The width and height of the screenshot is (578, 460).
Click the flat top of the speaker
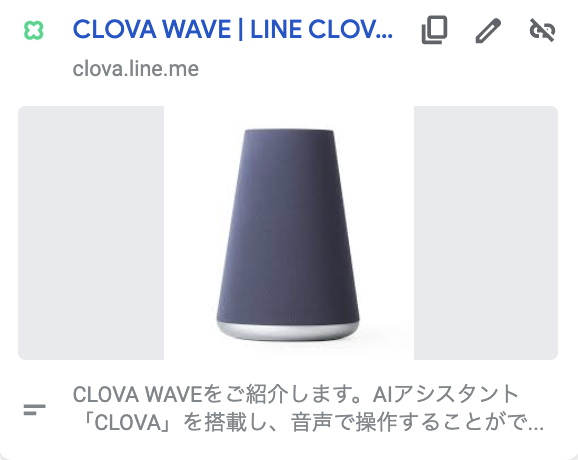click(289, 131)
